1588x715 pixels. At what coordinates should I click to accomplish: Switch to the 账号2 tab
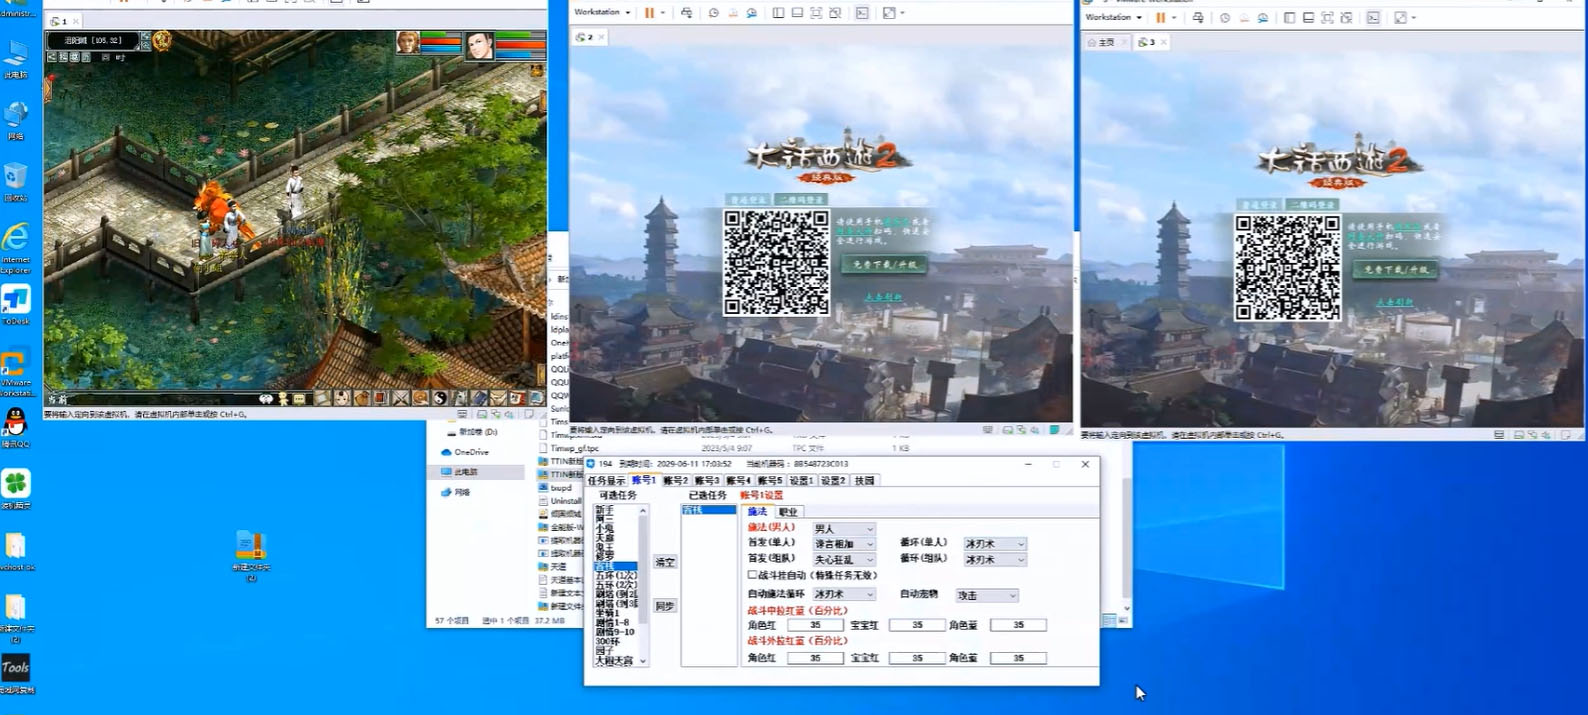coord(675,481)
